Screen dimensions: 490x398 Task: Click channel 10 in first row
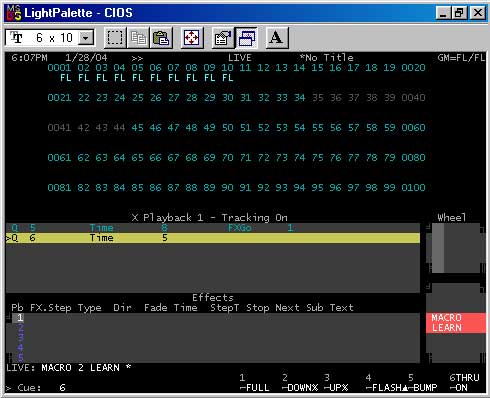[x=227, y=68]
